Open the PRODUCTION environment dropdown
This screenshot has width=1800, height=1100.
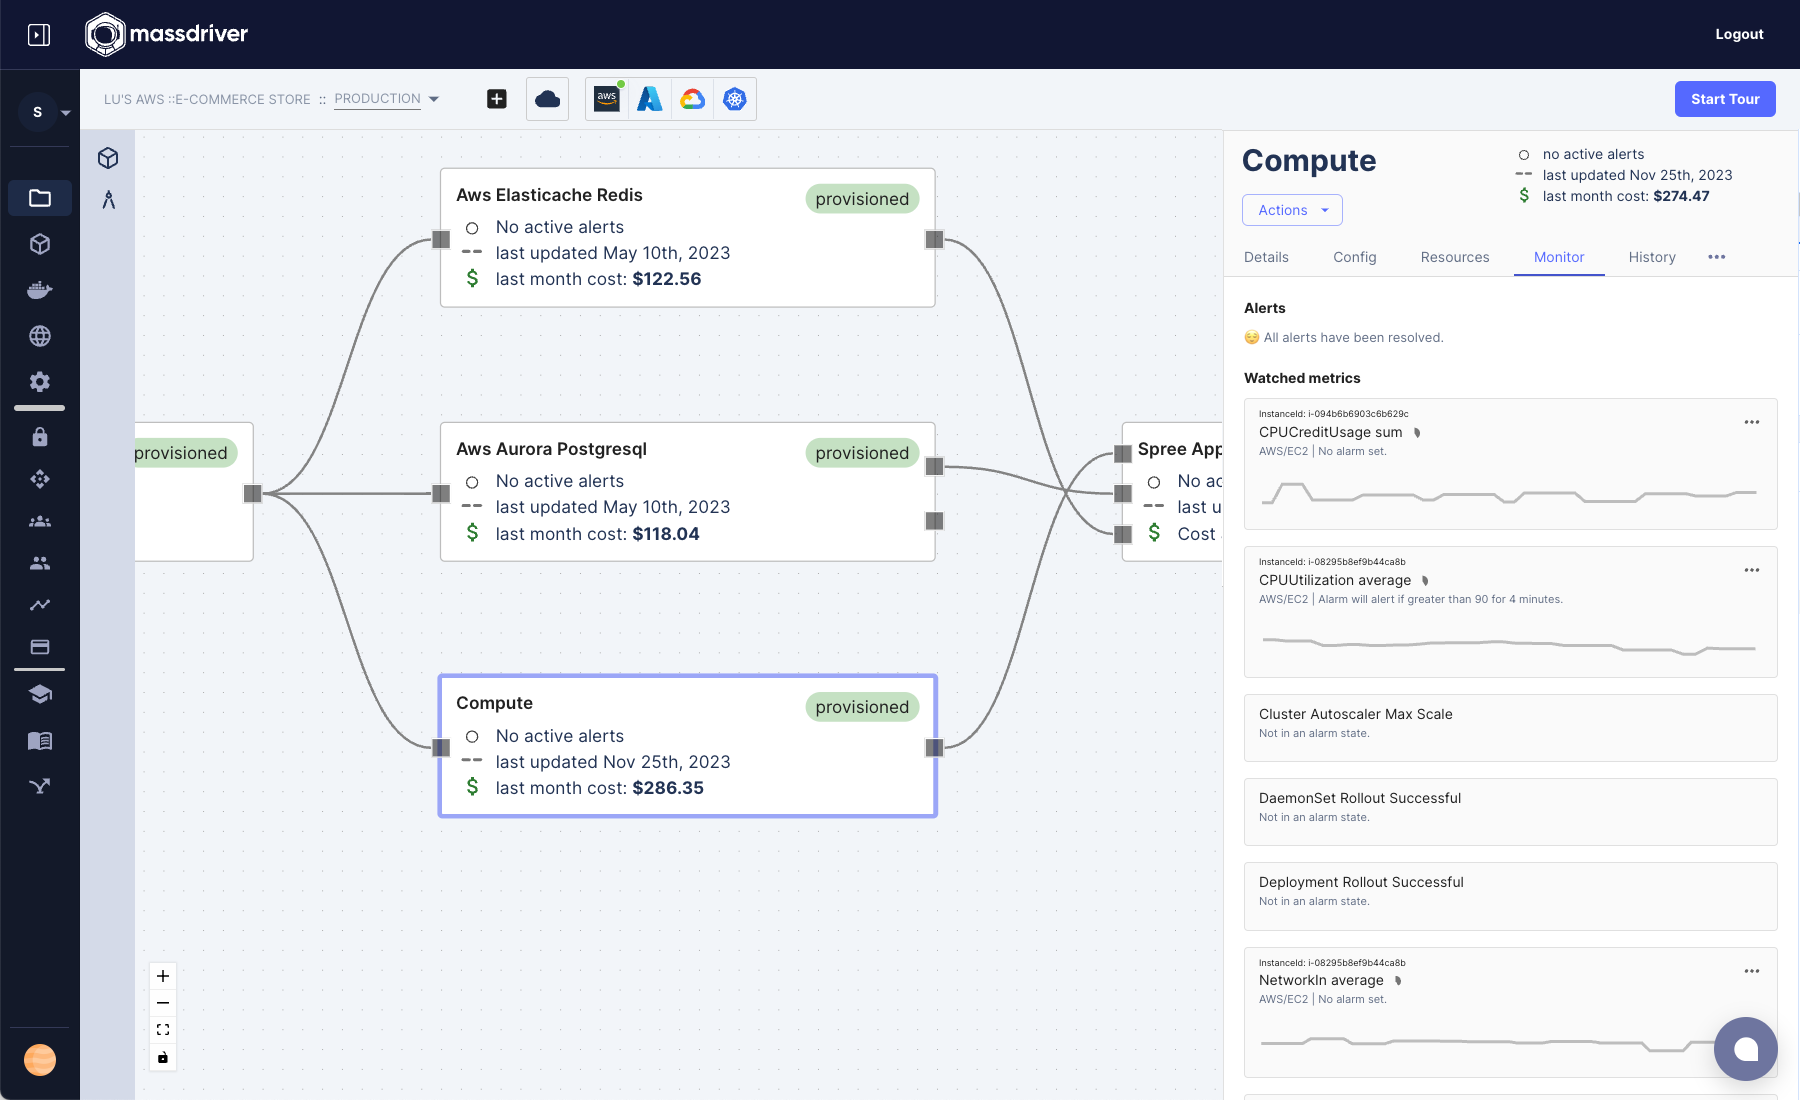386,99
